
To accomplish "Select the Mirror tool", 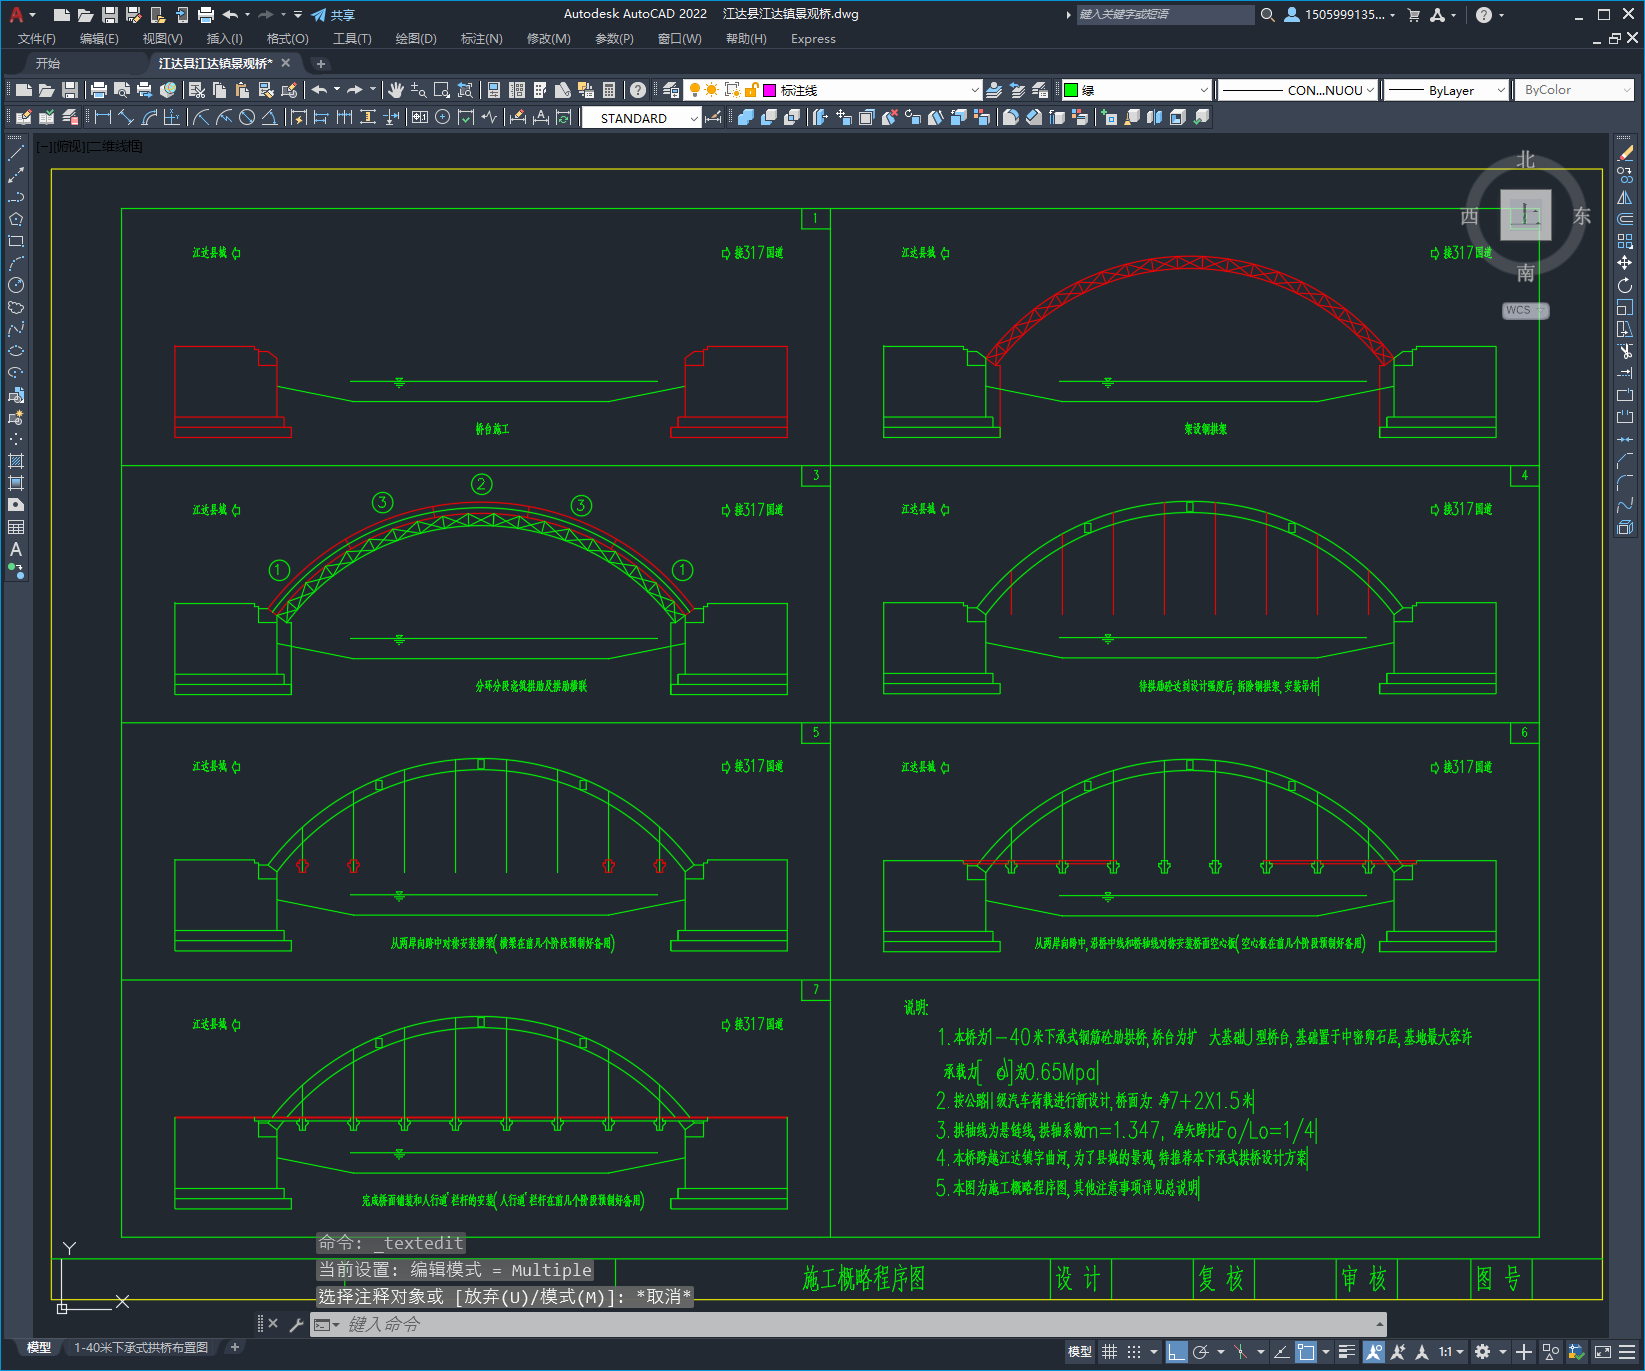I will click(x=1625, y=197).
